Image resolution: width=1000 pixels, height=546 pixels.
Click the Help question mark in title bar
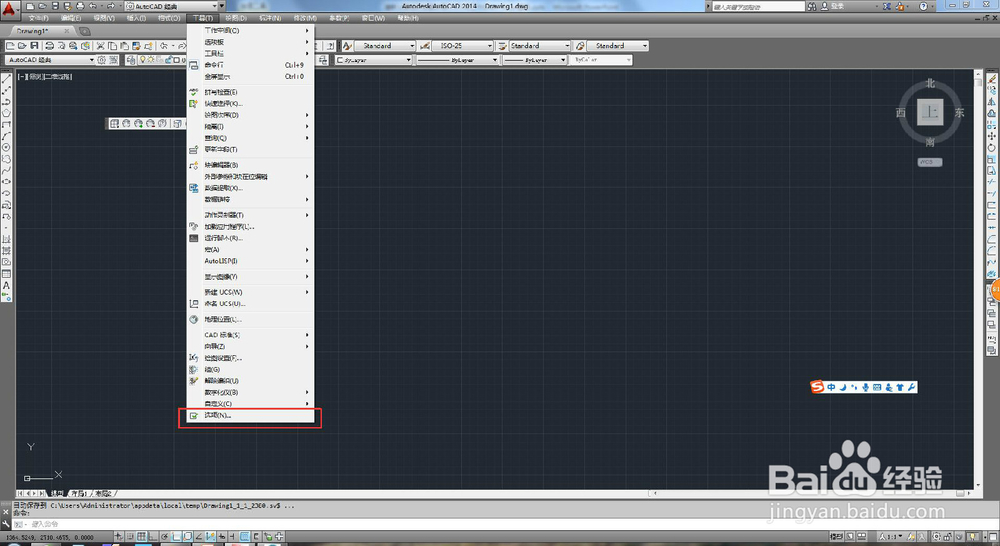click(x=923, y=6)
